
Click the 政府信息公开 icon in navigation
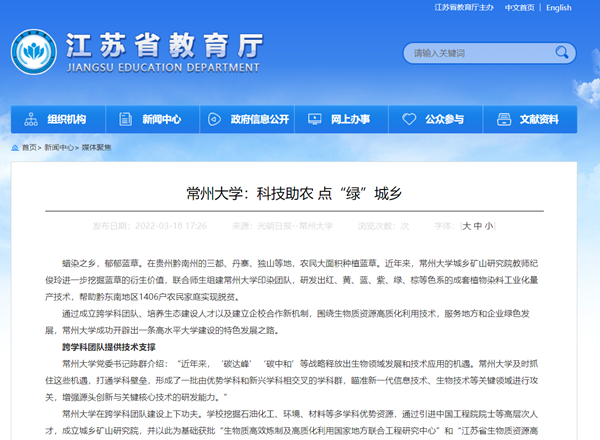click(215, 119)
